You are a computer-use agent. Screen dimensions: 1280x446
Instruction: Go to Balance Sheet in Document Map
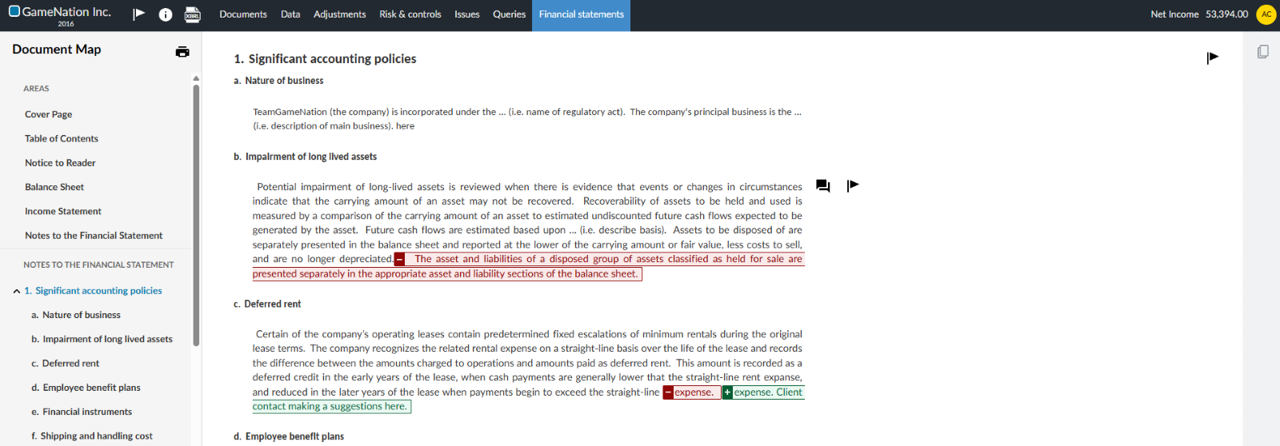click(x=54, y=187)
